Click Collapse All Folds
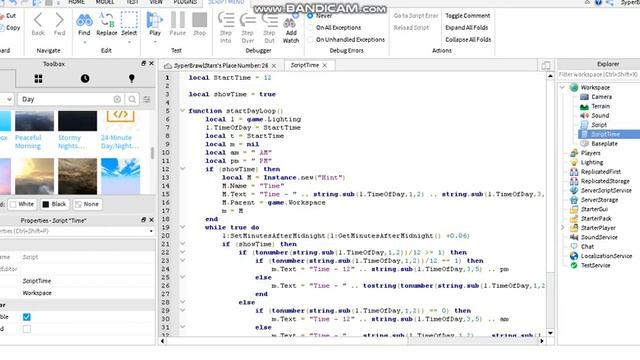 [468, 40]
